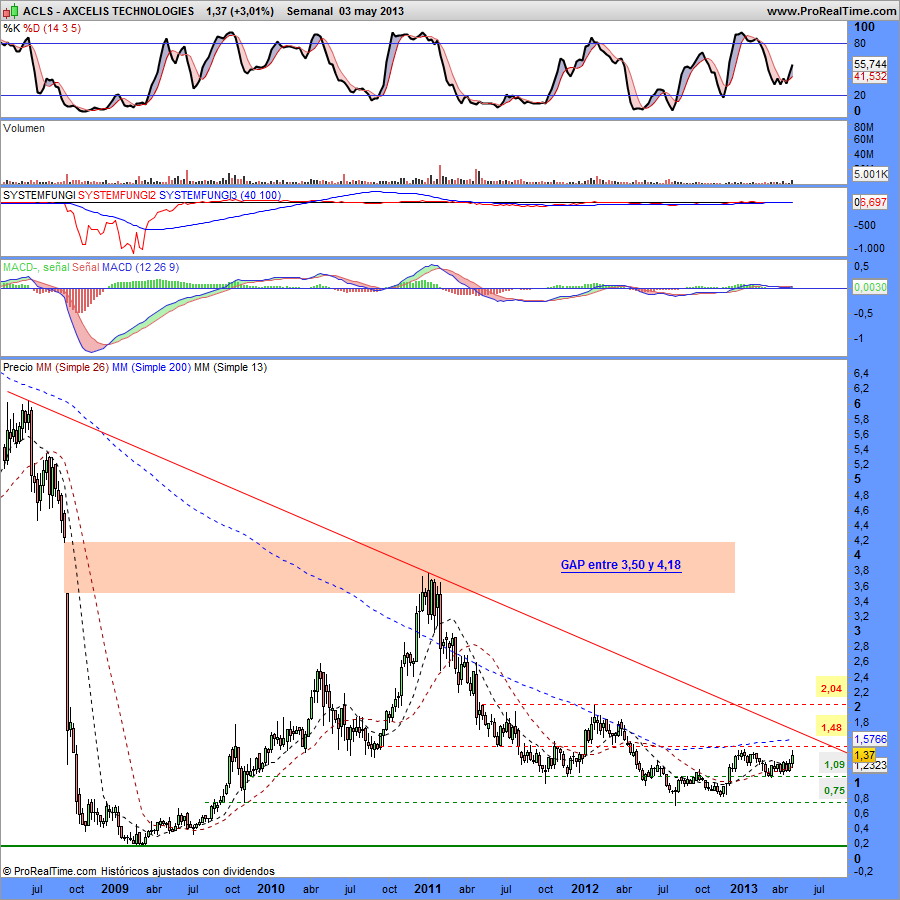Click the 2009 year label on the time axis
900x900 pixels.
coord(115,889)
